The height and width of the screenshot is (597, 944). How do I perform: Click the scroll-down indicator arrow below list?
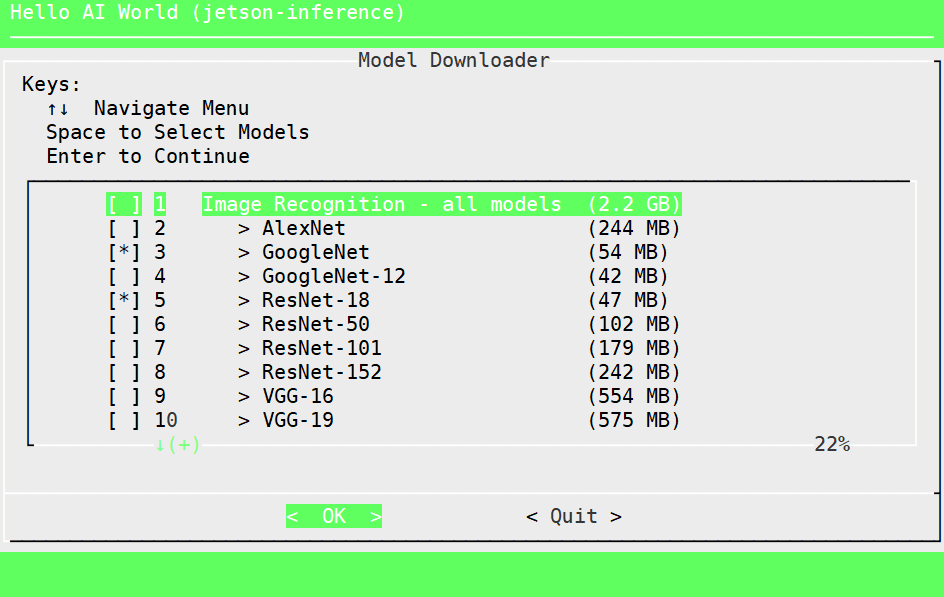click(x=160, y=445)
